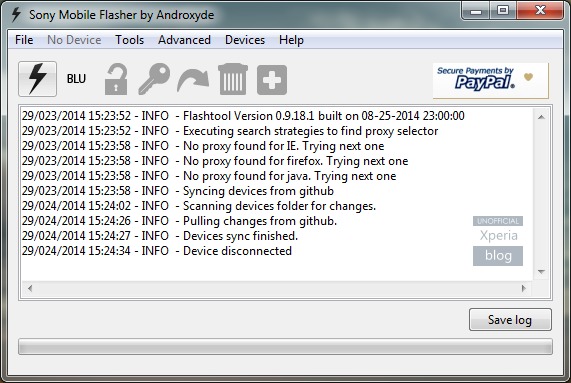Open the Tools menu
The image size is (571, 383).
point(130,40)
